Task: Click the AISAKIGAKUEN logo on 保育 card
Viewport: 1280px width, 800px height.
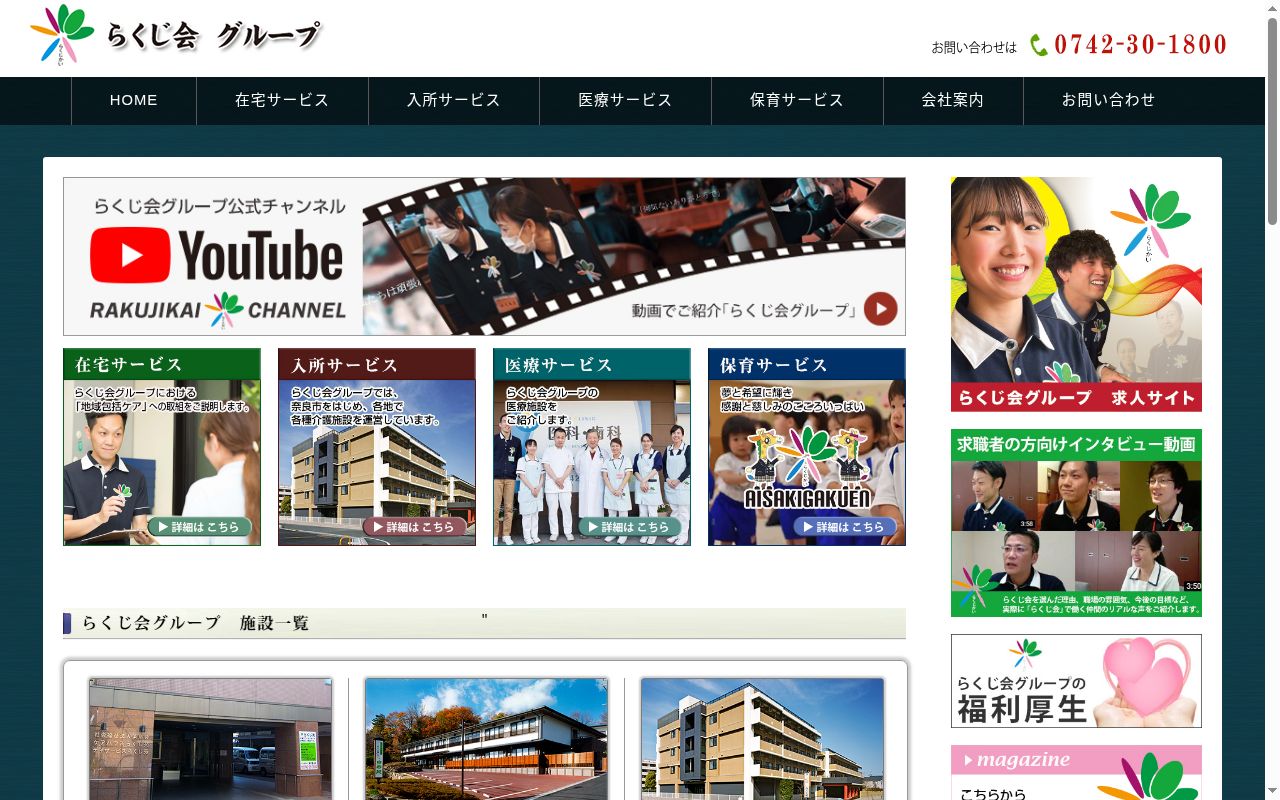Action: (807, 468)
